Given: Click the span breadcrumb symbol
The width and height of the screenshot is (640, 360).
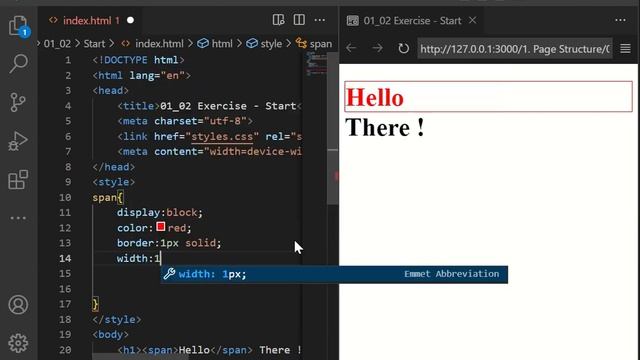Looking at the screenshot, I should (x=314, y=44).
